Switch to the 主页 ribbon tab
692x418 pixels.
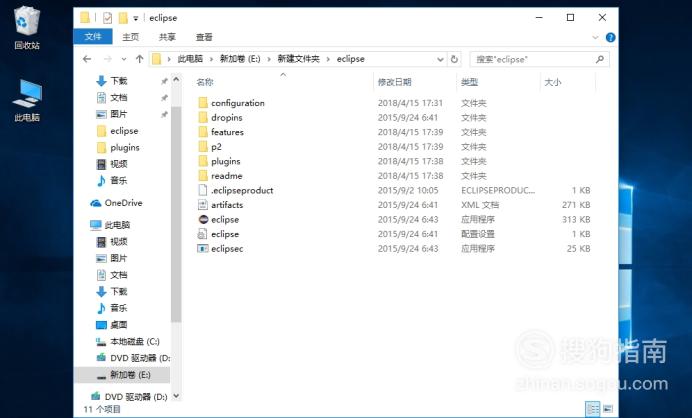tap(131, 37)
